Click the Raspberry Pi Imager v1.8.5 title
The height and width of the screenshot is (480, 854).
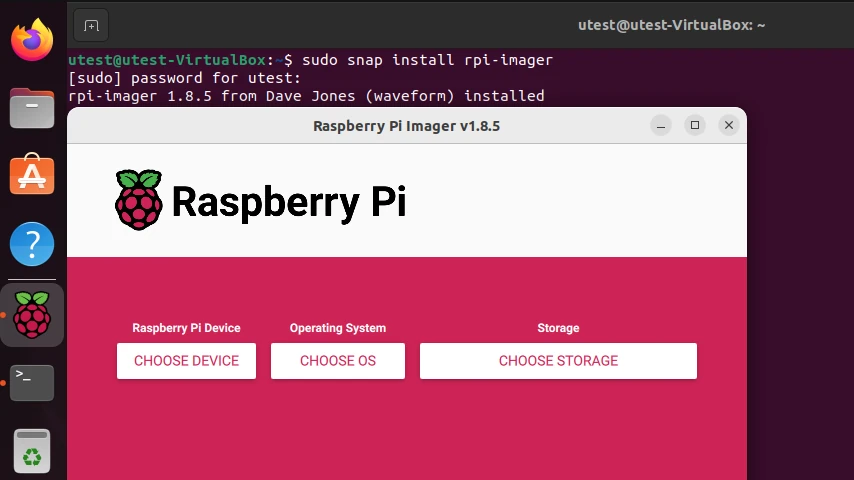406,126
